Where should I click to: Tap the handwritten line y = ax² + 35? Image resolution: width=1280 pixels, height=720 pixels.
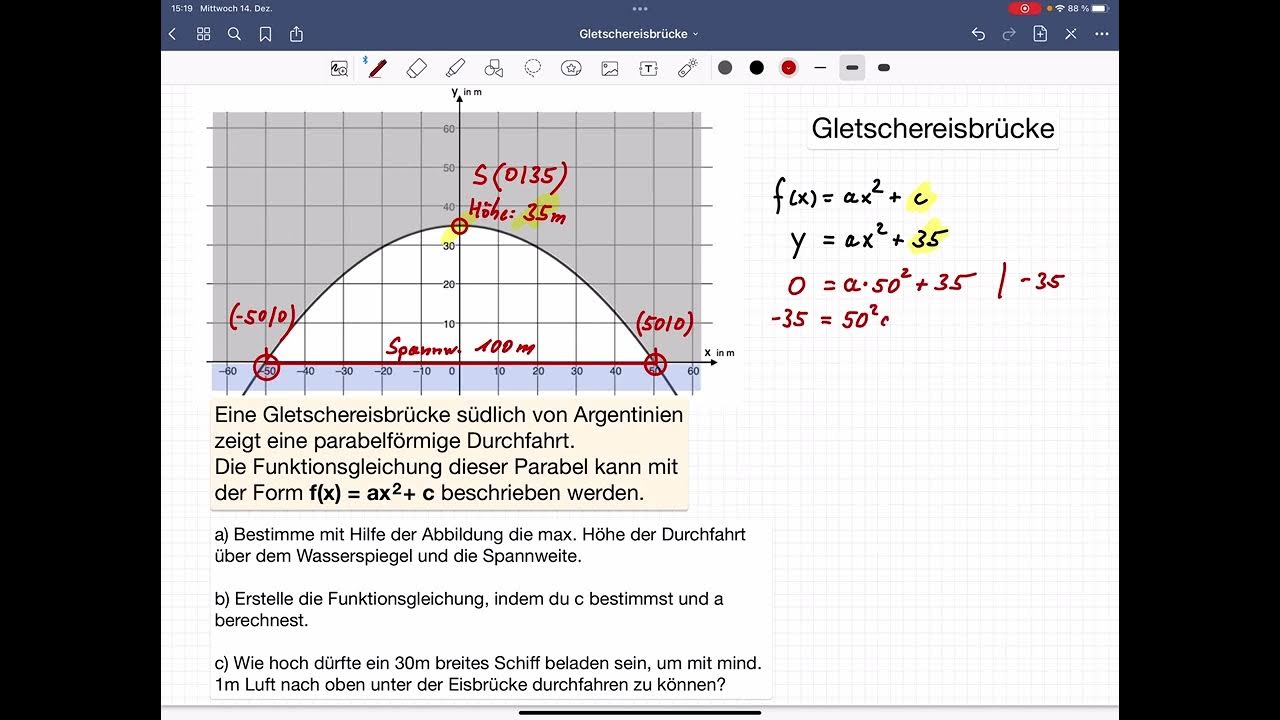(x=868, y=240)
